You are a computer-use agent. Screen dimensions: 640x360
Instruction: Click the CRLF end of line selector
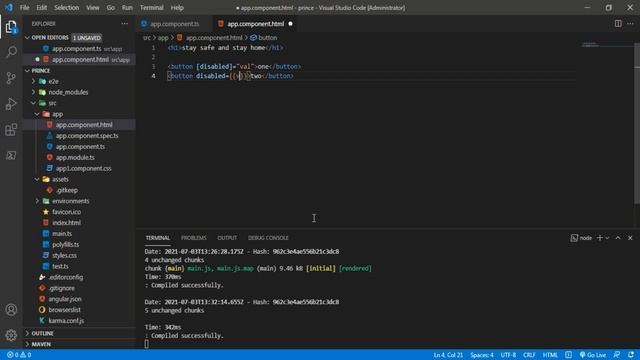coord(529,355)
